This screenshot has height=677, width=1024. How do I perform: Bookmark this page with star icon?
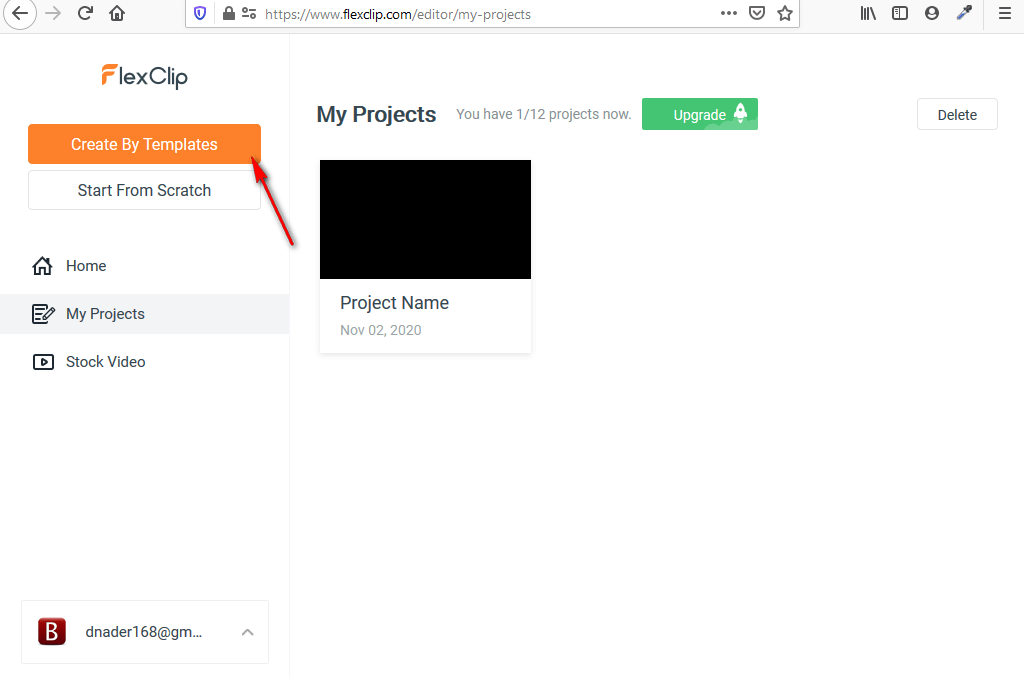(x=785, y=13)
